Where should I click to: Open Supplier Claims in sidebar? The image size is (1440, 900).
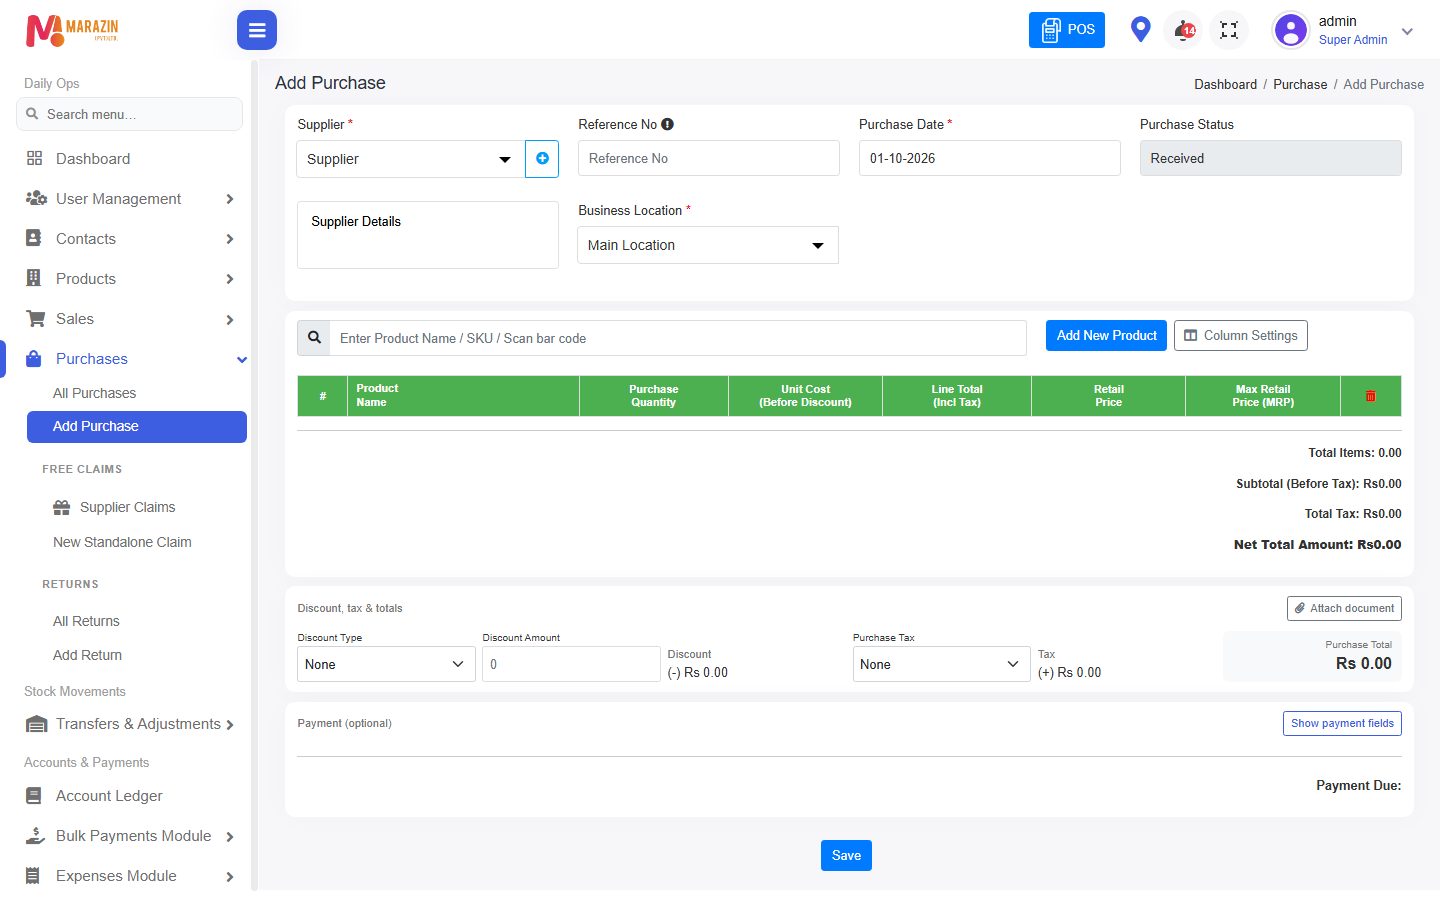(127, 507)
